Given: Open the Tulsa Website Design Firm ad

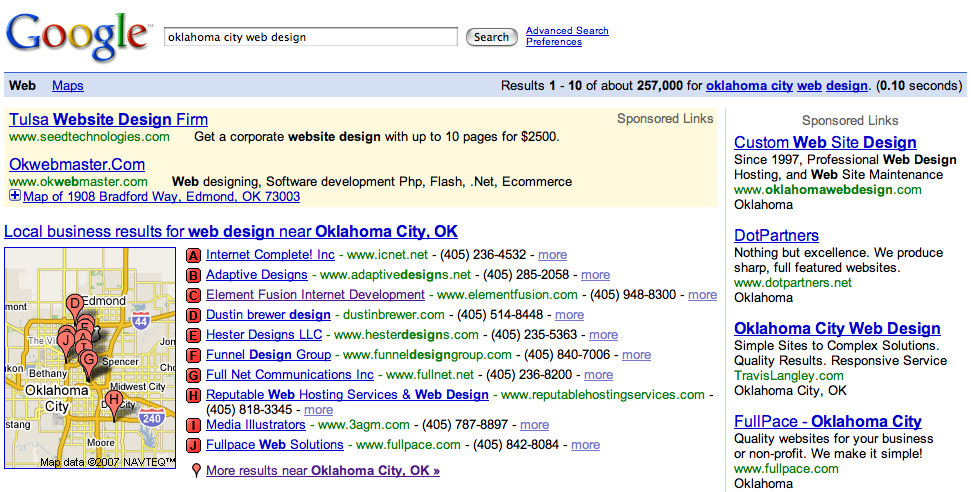Looking at the screenshot, I should 108,120.
